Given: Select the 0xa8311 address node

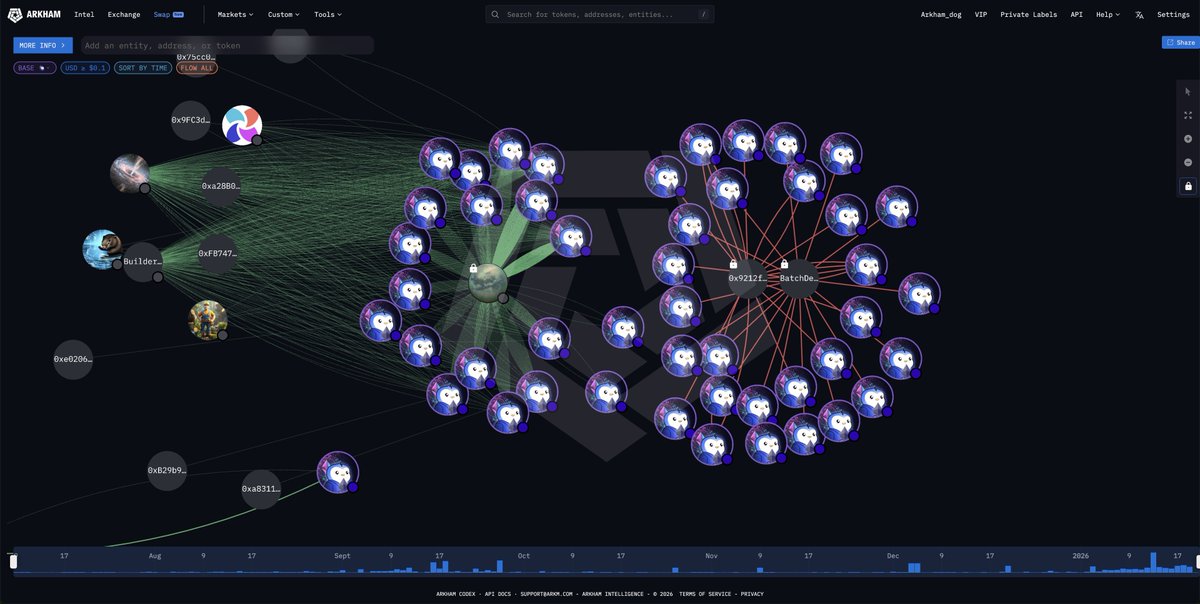Looking at the screenshot, I should point(261,489).
